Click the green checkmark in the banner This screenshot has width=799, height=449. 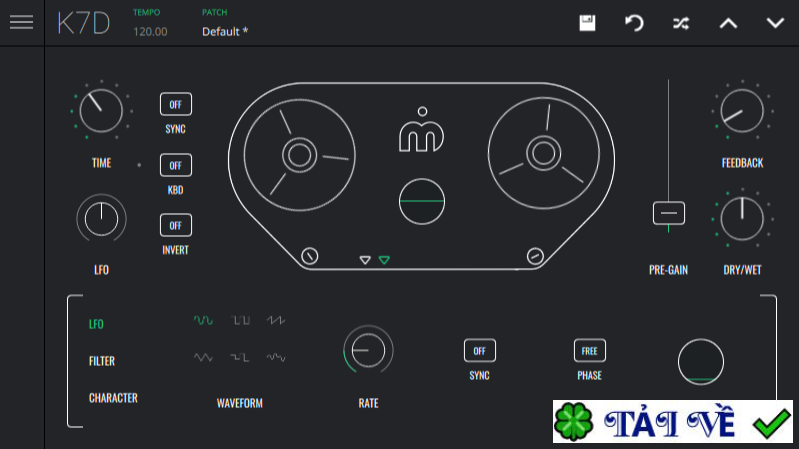coord(771,423)
